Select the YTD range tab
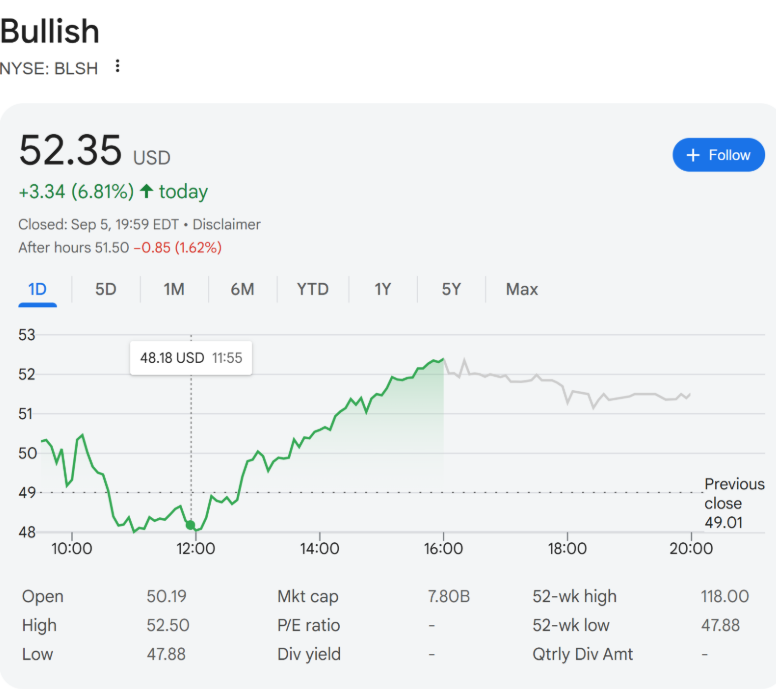The width and height of the screenshot is (776, 689). tap(312, 289)
